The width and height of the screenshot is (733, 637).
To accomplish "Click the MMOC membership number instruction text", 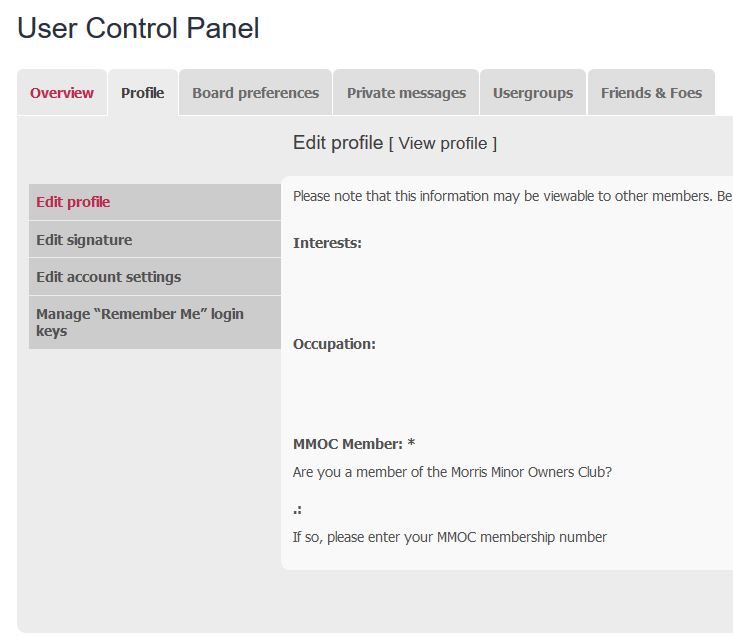I will pyautogui.click(x=450, y=537).
